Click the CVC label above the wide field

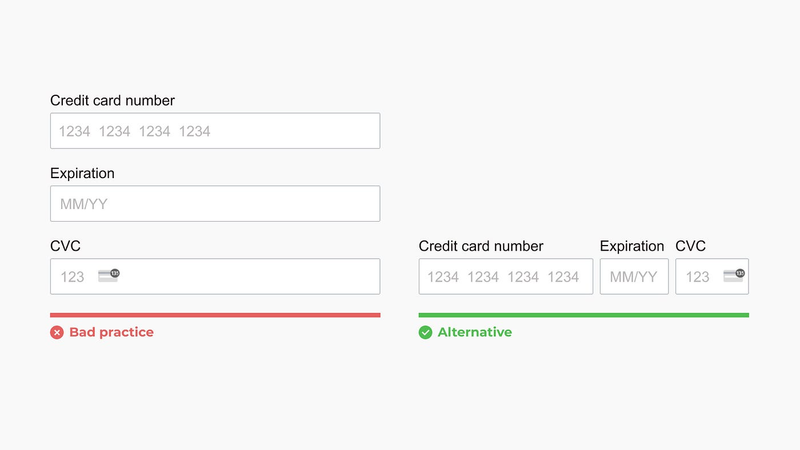pos(65,246)
